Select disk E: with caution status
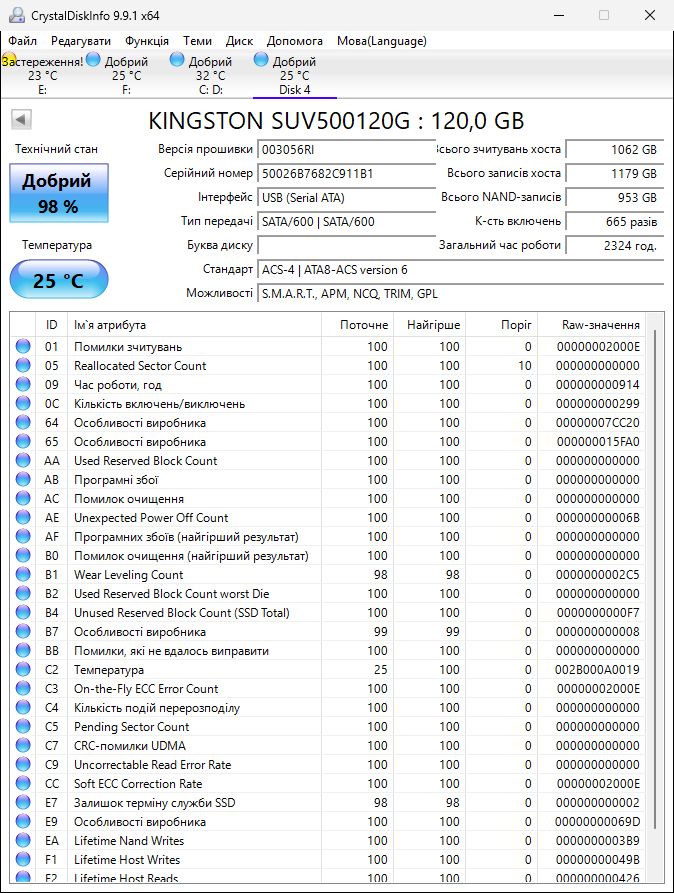 pos(42,75)
